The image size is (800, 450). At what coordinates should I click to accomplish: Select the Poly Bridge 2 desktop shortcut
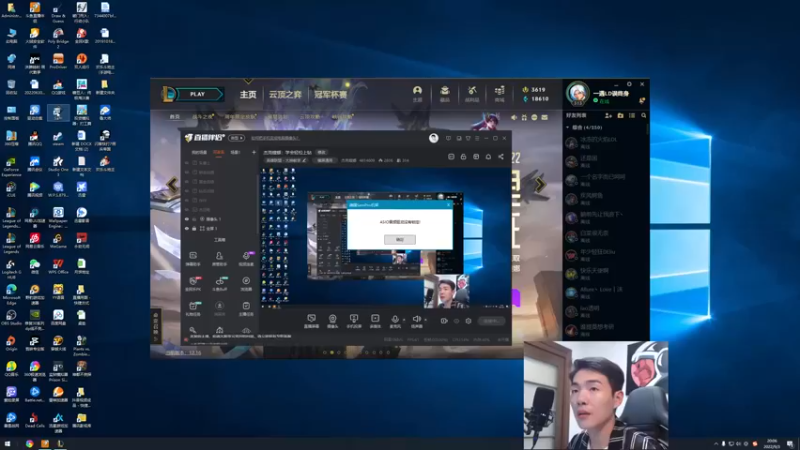(58, 37)
